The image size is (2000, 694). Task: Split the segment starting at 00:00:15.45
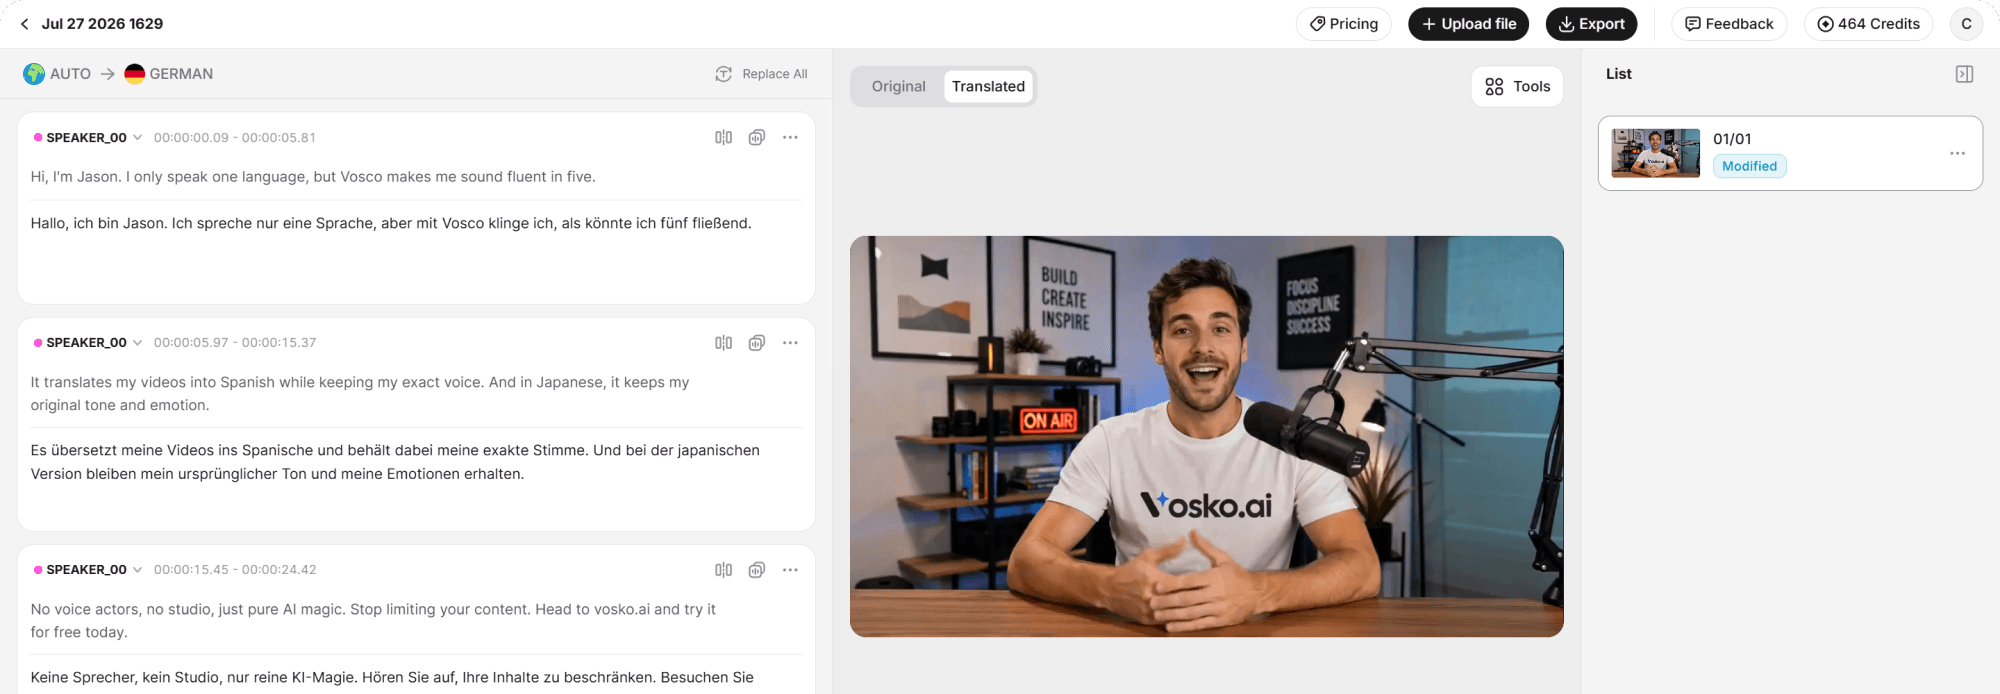(723, 570)
